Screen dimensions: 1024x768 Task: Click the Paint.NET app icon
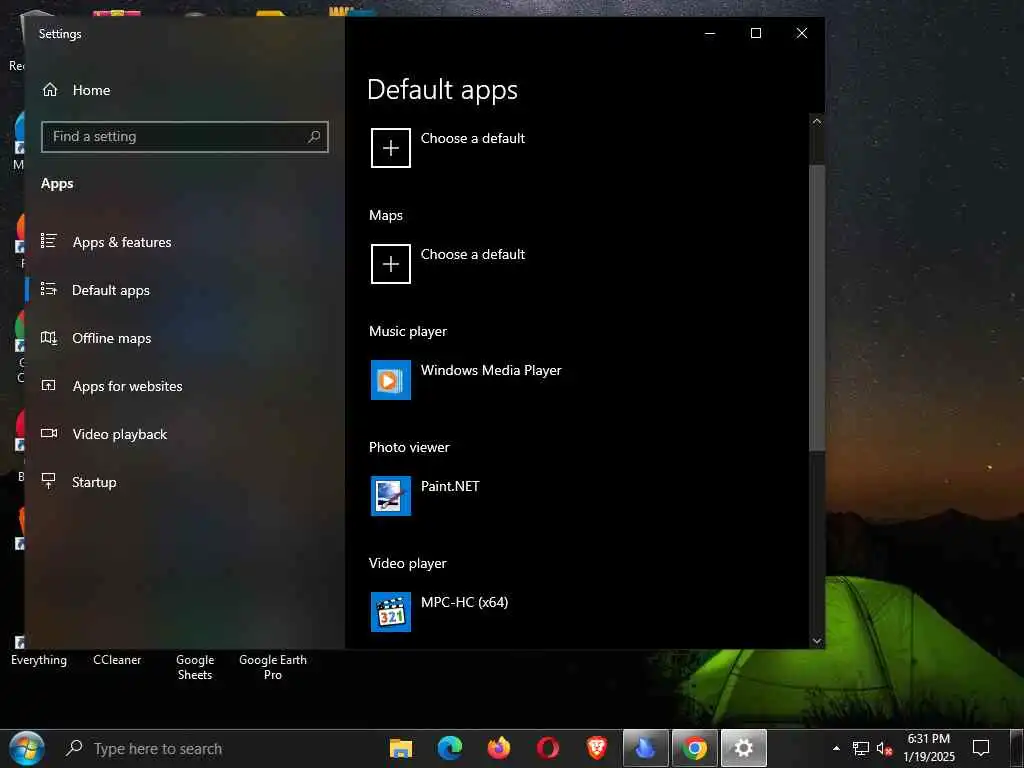coord(391,496)
